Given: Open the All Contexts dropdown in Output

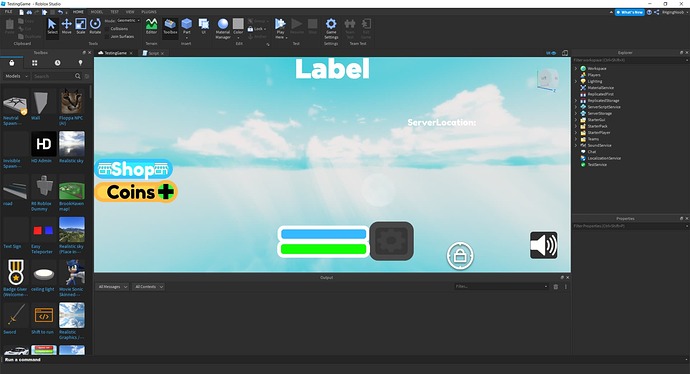Looking at the screenshot, I should (x=148, y=286).
